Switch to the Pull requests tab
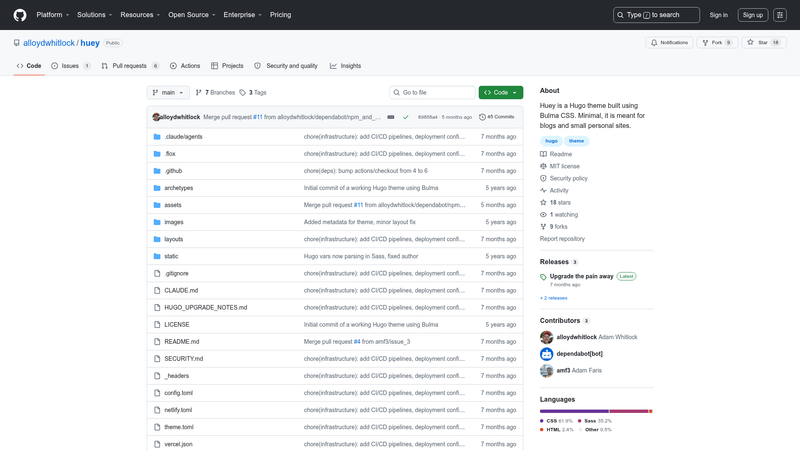Viewport: 800px width, 450px height. (x=130, y=66)
